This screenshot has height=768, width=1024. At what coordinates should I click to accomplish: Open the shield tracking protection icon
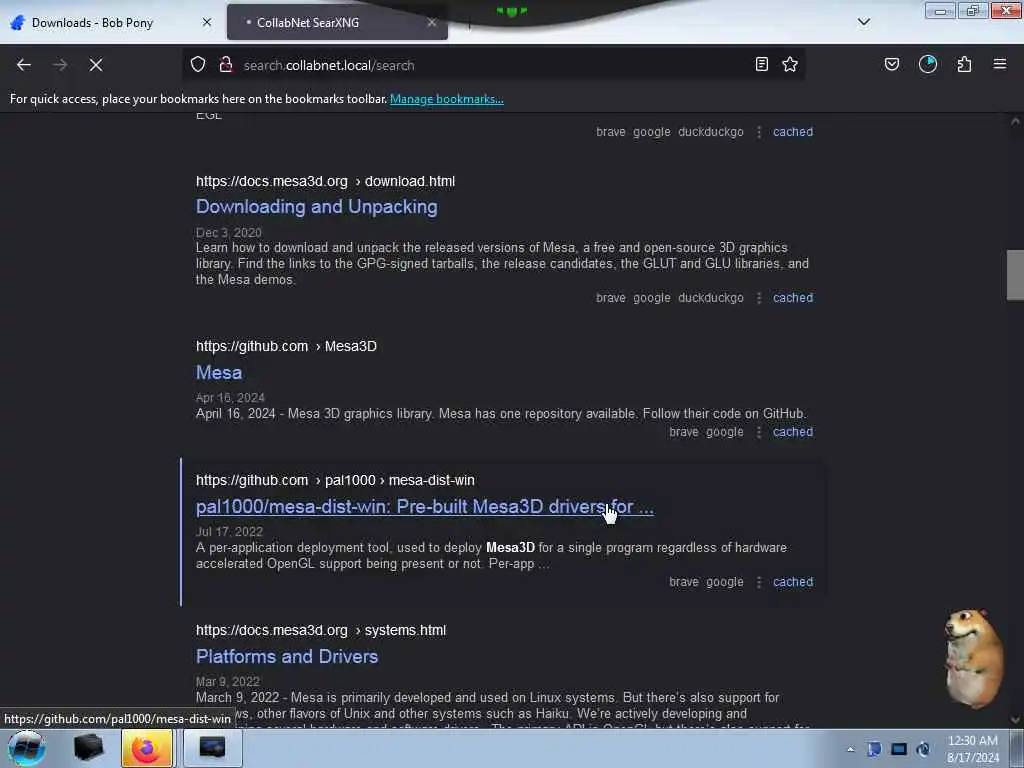pos(198,65)
